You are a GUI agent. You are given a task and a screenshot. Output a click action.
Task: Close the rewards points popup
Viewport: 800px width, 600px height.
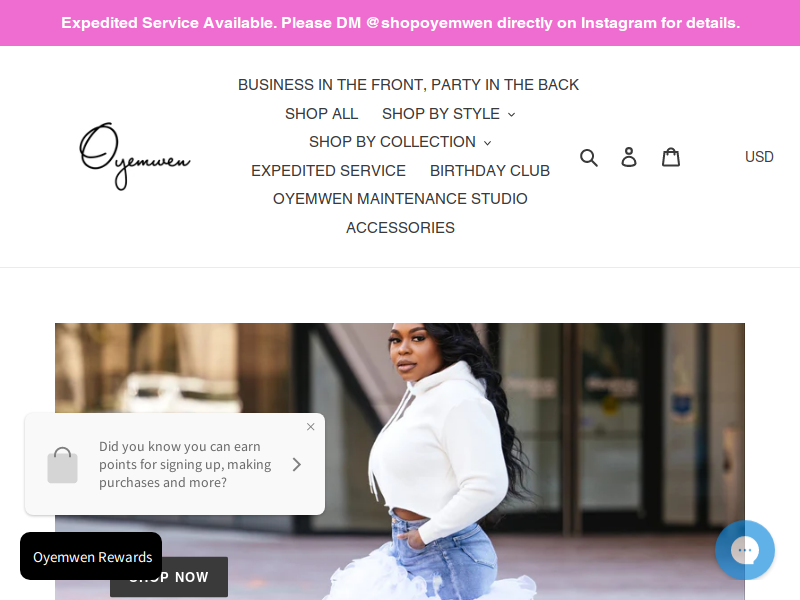[x=310, y=427]
